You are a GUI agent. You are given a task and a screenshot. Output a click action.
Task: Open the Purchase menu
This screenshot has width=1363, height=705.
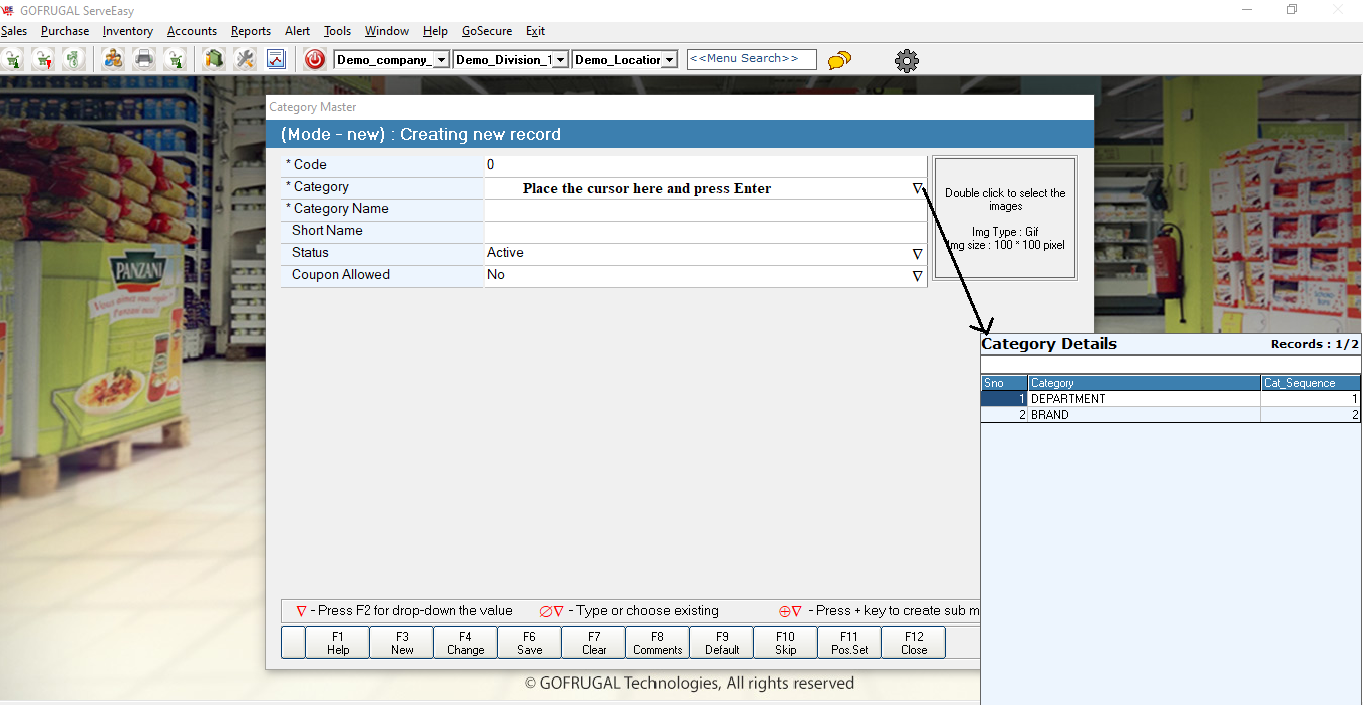[65, 31]
